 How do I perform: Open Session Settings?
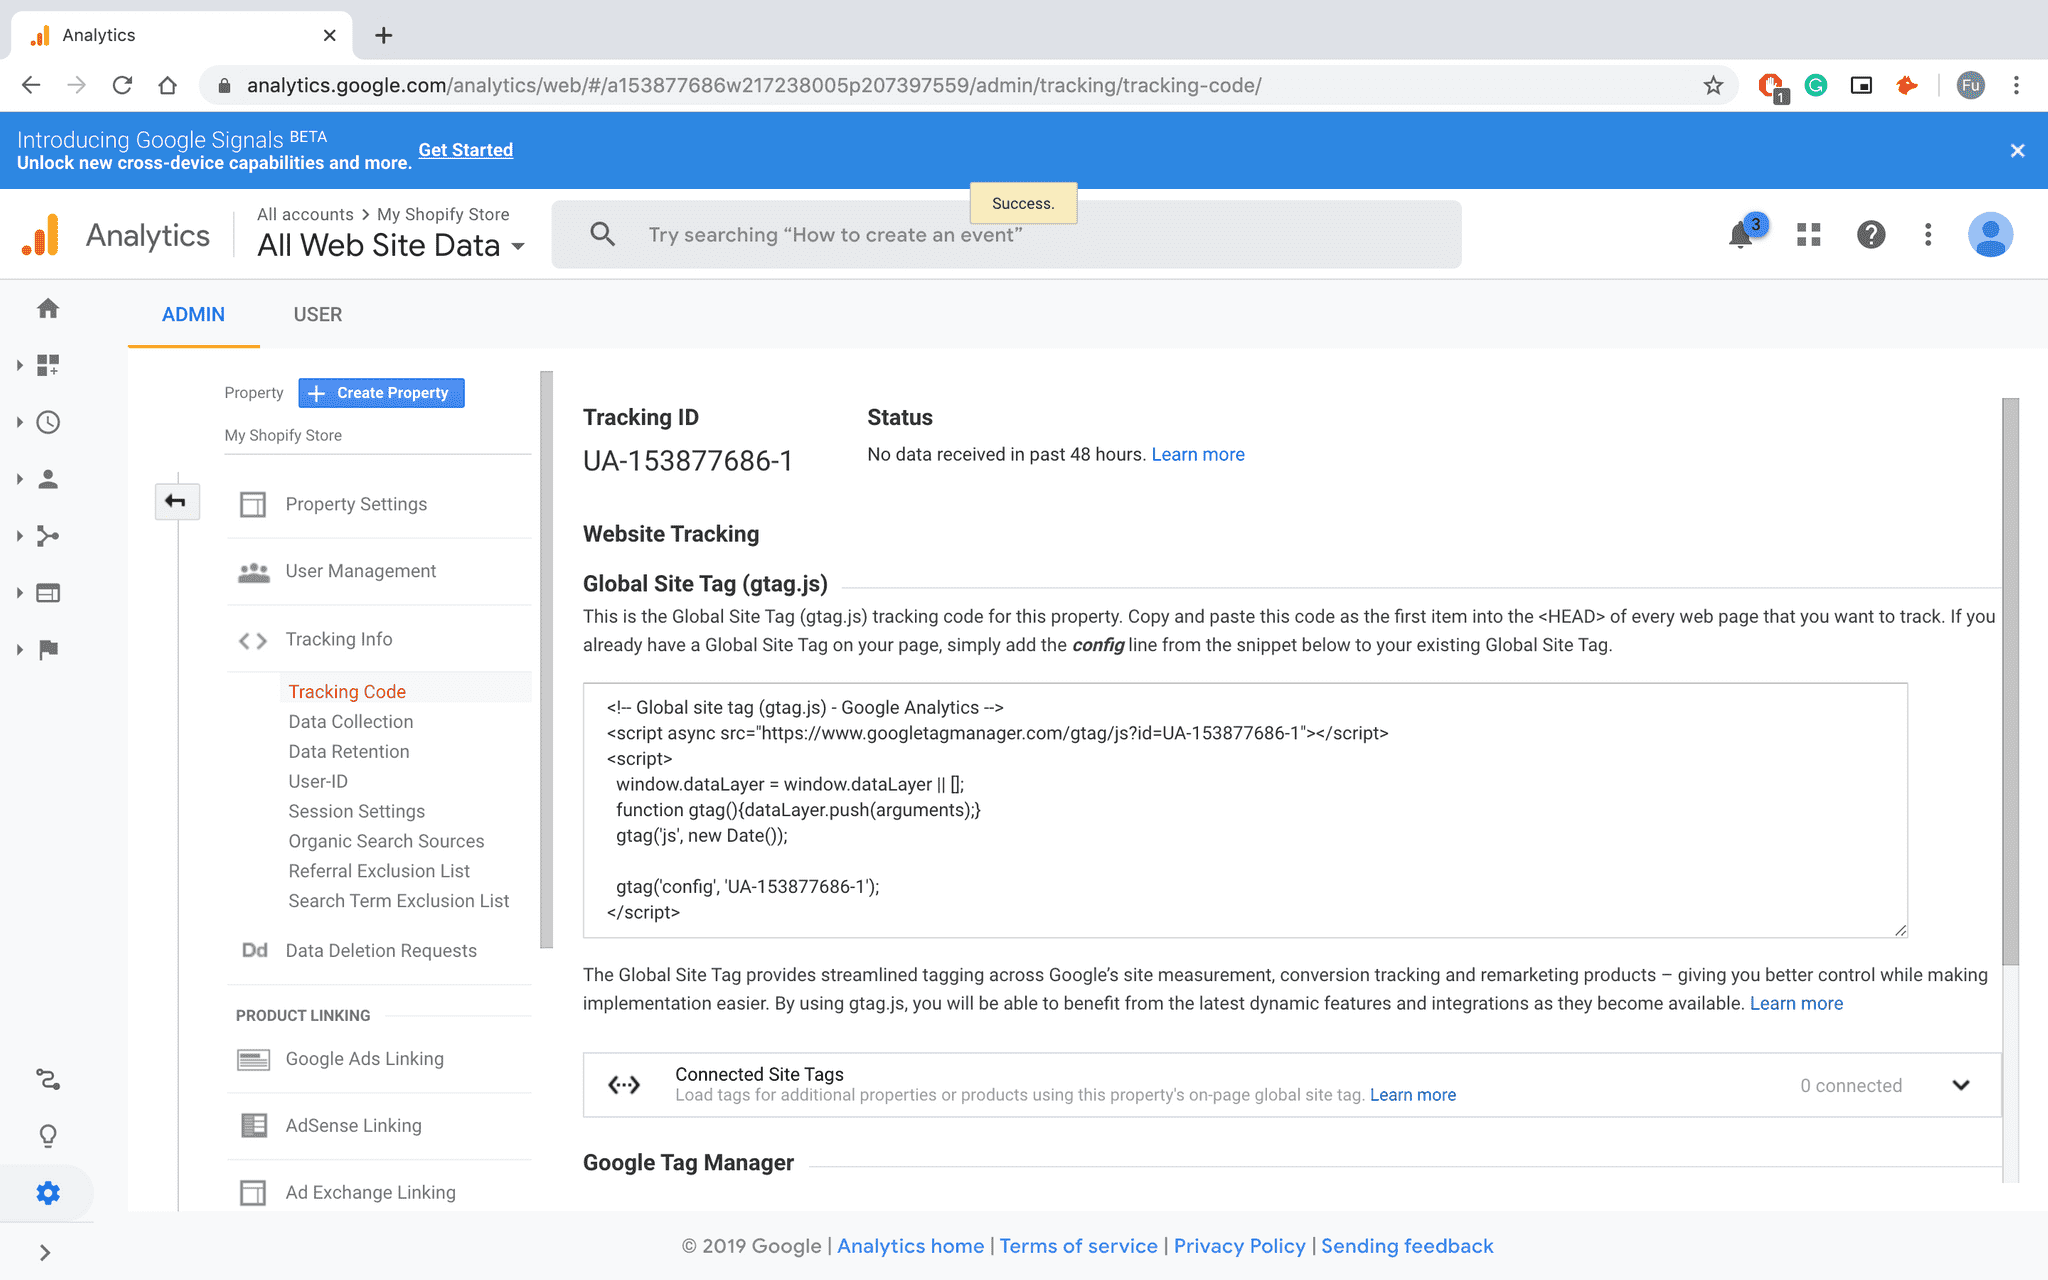356,811
